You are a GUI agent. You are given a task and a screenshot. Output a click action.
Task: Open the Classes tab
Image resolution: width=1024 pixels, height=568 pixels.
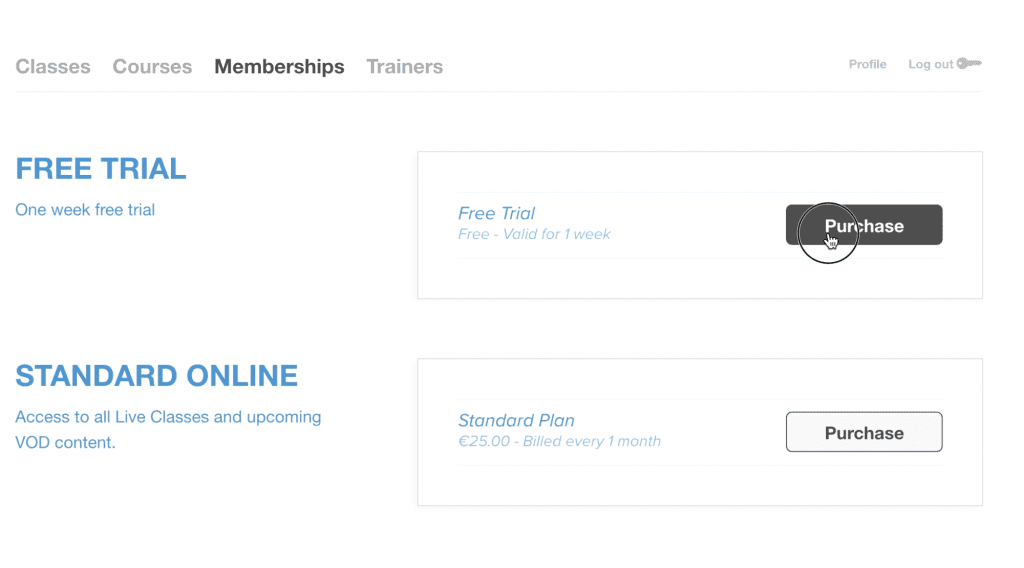pyautogui.click(x=53, y=67)
